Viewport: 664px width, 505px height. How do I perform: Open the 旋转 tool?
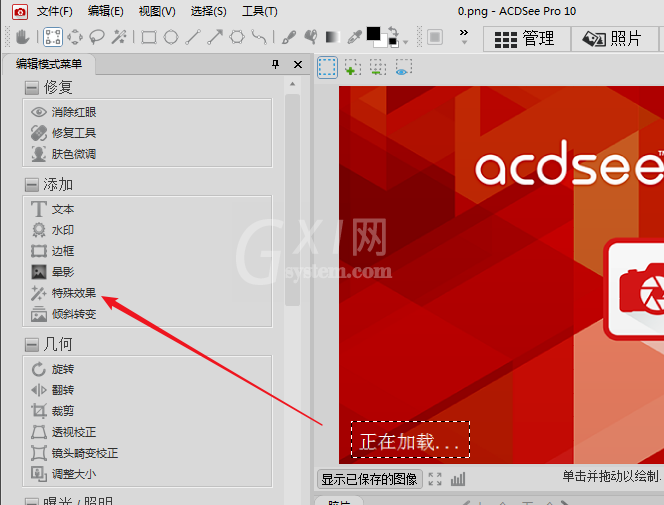(52, 369)
